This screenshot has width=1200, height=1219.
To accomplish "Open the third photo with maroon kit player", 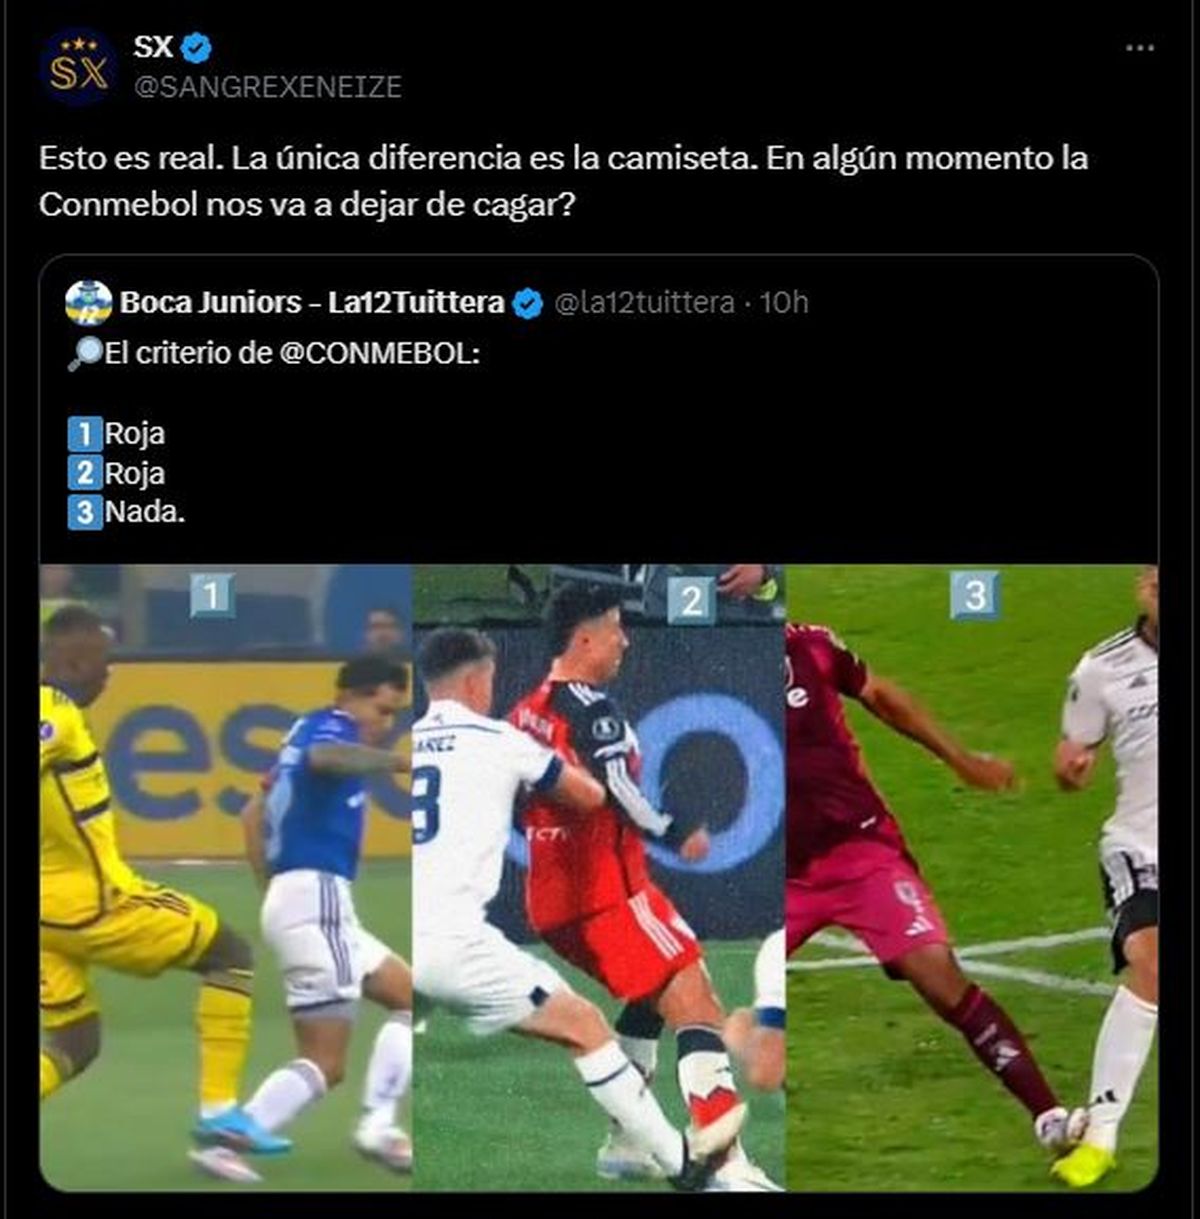I will point(972,878).
